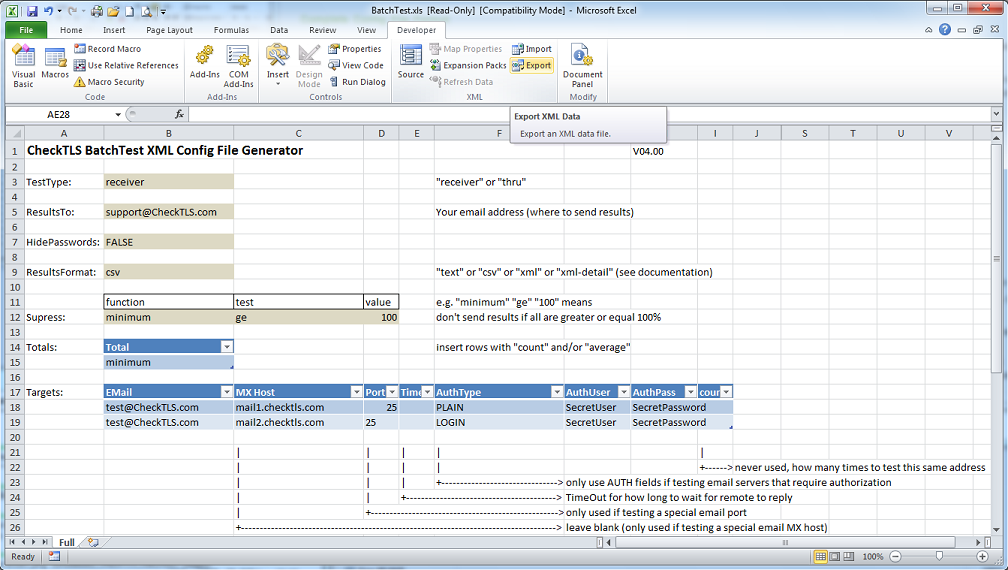Save the workbook from quick access toolbar
Screen dimensions: 1008x570
(x=32, y=11)
